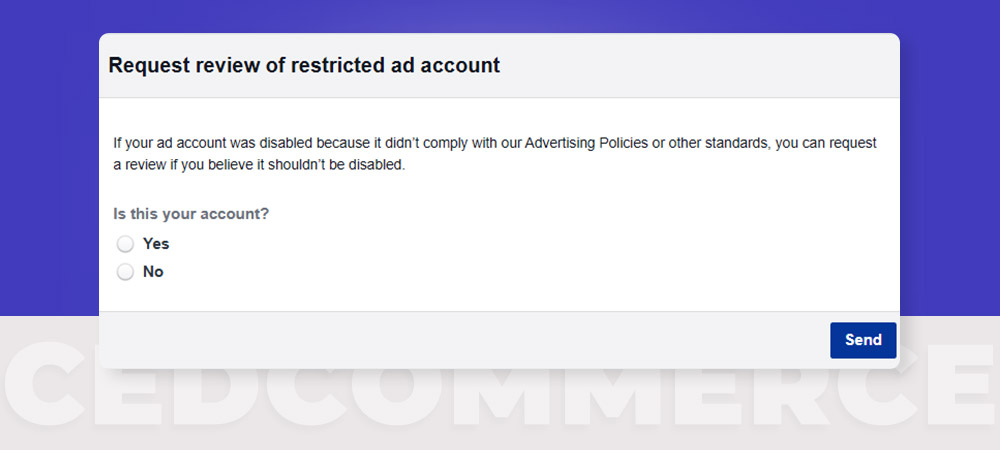1000x450 pixels.
Task: Click the "No" option label text
Action: click(x=153, y=272)
